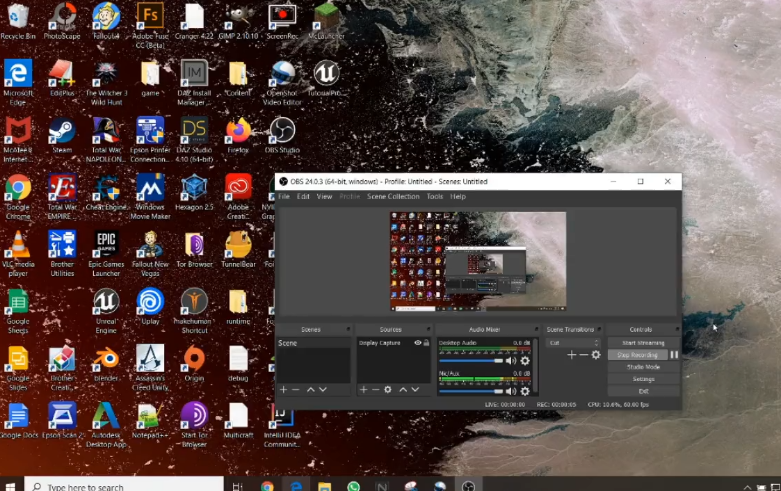Pop out the Sources dock
The height and width of the screenshot is (491, 781).
click(x=428, y=329)
